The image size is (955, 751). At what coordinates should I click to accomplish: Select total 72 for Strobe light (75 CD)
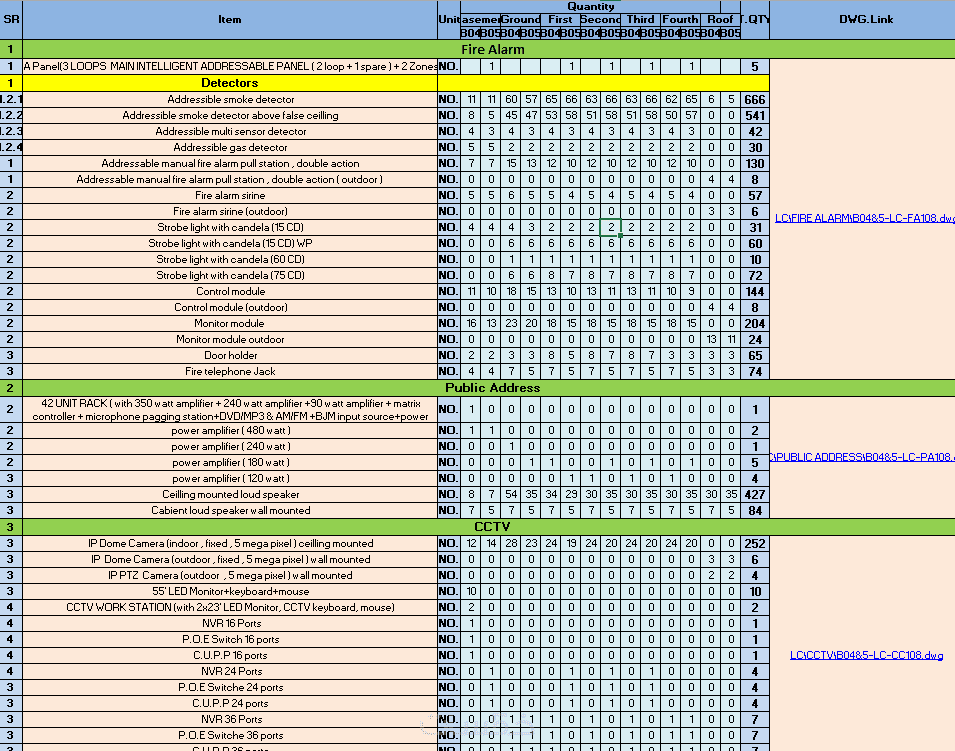click(755, 275)
